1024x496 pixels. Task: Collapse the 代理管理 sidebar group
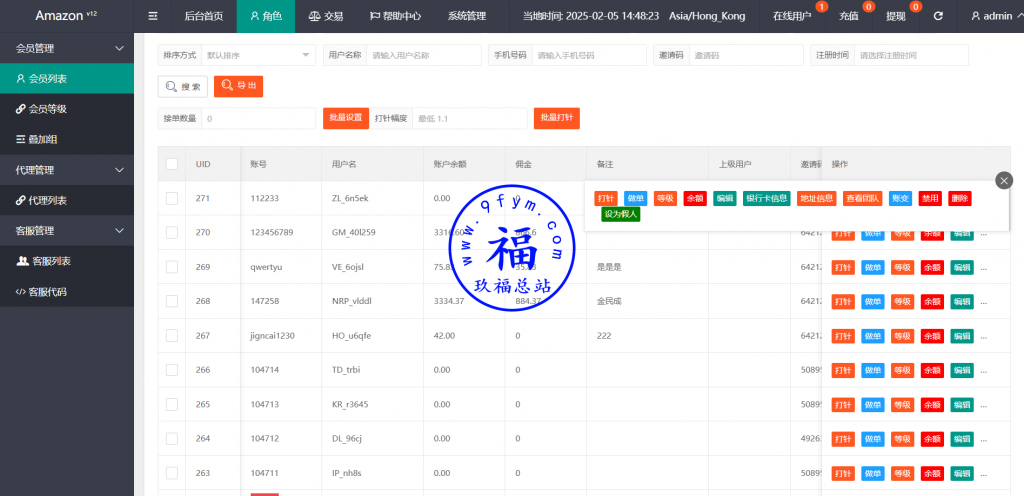coord(66,170)
